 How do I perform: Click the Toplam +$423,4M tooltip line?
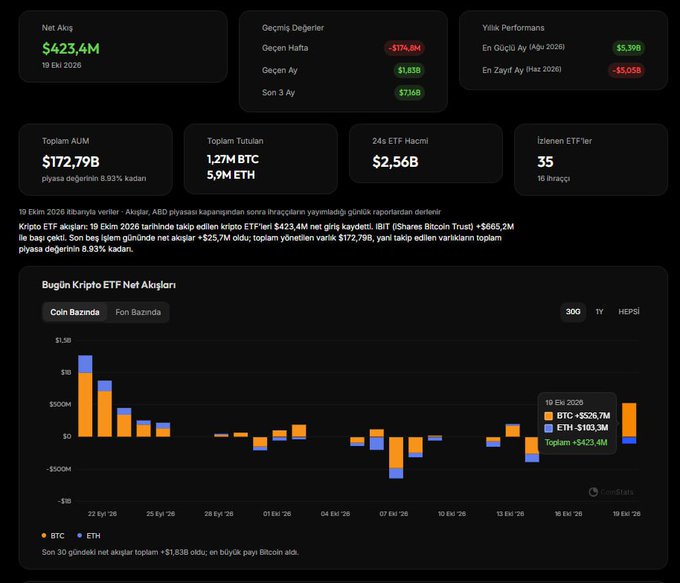coord(576,442)
